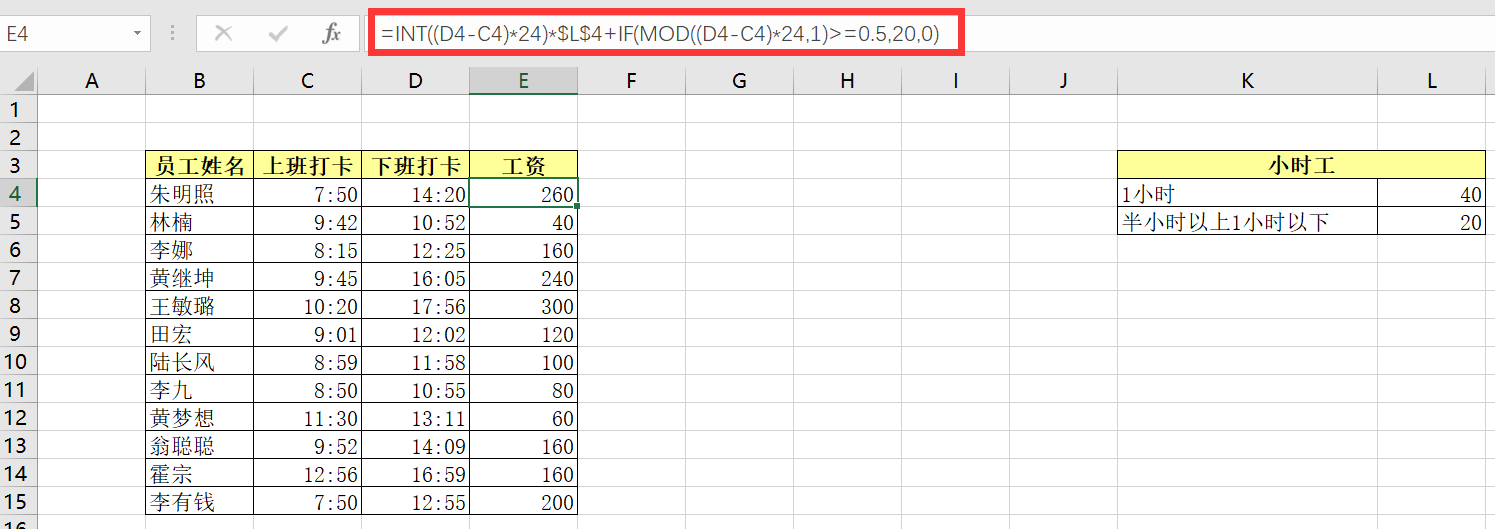Image resolution: width=1495 pixels, height=529 pixels.
Task: Click the hourly rate 40 in column L
Action: 1432,193
